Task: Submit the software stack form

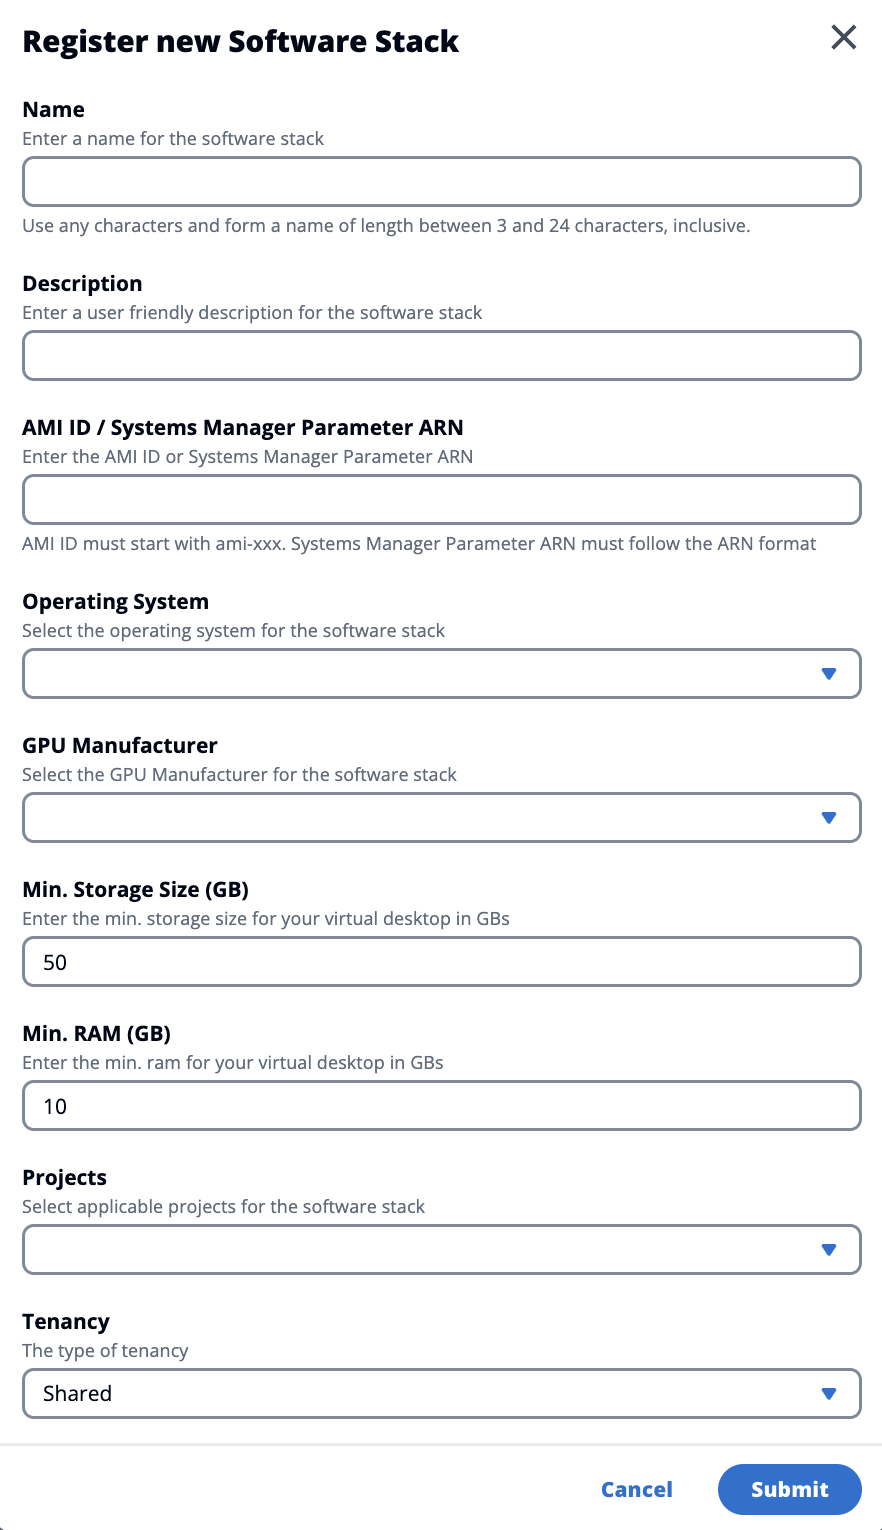Action: (x=789, y=1489)
